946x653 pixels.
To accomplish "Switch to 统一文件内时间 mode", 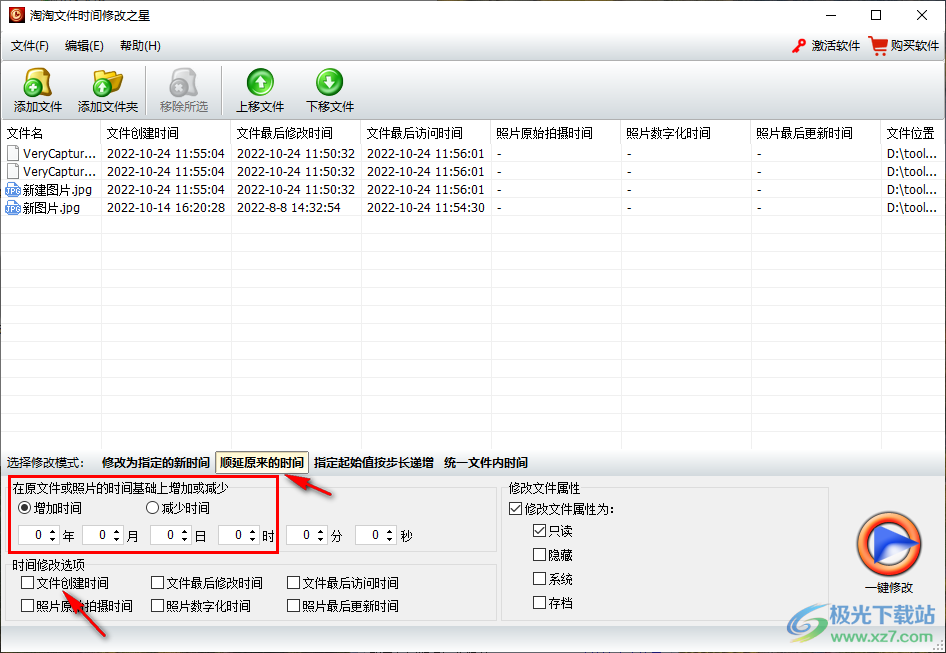I will [x=486, y=463].
